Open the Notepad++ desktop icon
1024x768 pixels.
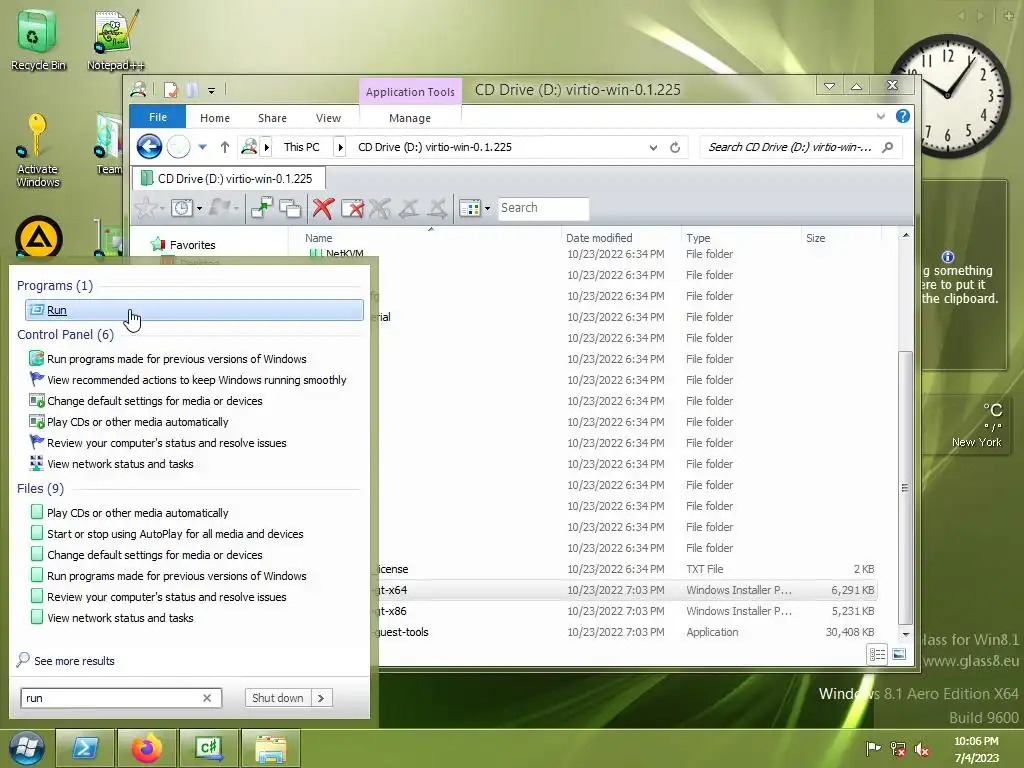[x=116, y=39]
